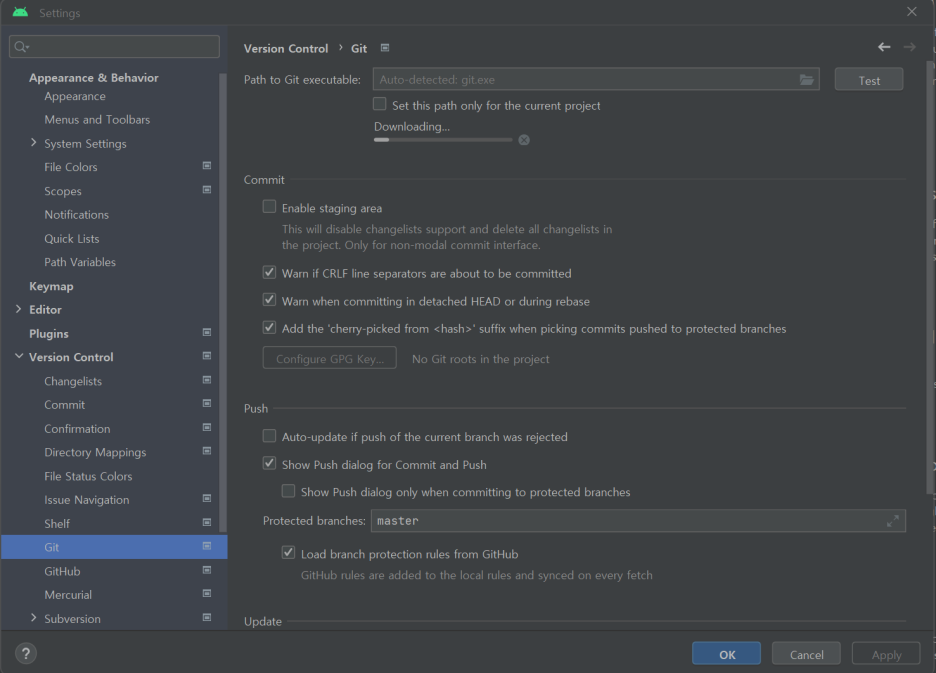Image resolution: width=936 pixels, height=673 pixels.
Task: Enable 'Auto-update if push was rejected' checkbox
Action: coord(269,436)
